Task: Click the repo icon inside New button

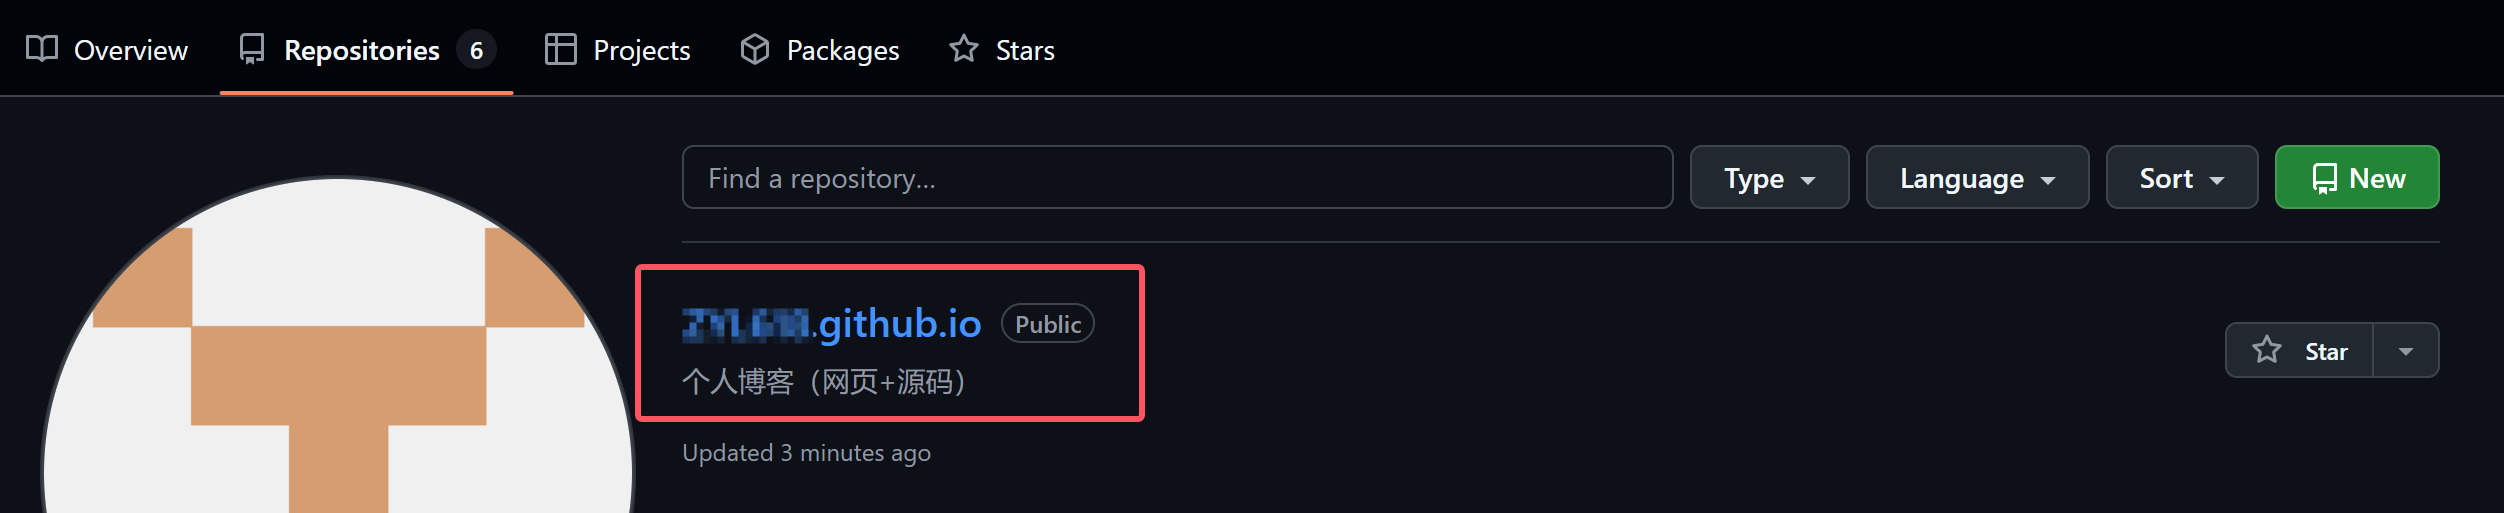Action: (x=2324, y=178)
